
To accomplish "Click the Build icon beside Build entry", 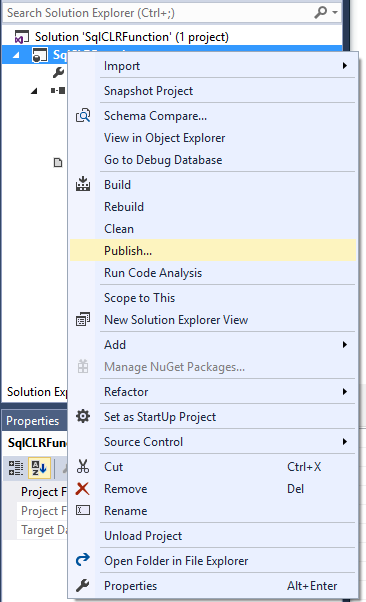I will click(83, 184).
